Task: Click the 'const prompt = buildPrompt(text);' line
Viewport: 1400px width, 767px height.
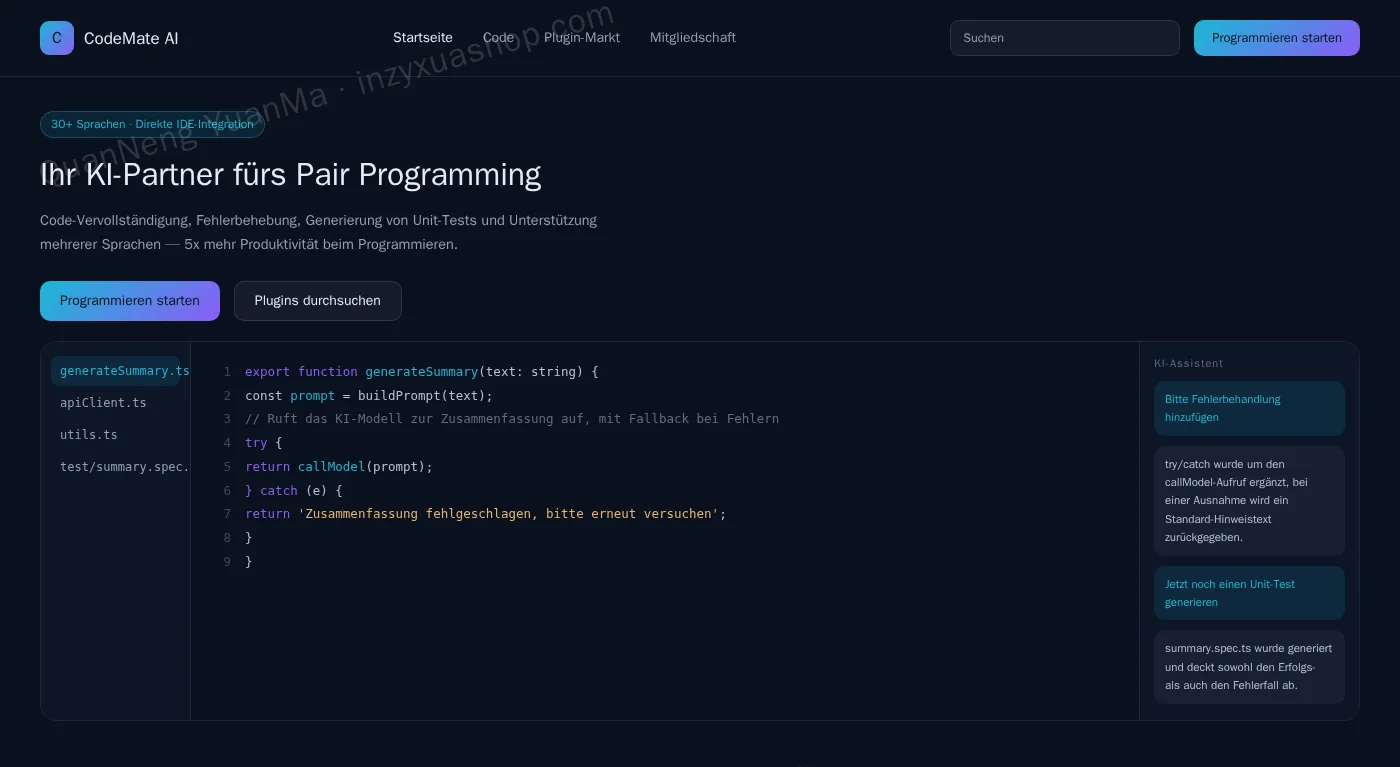Action: 369,396
